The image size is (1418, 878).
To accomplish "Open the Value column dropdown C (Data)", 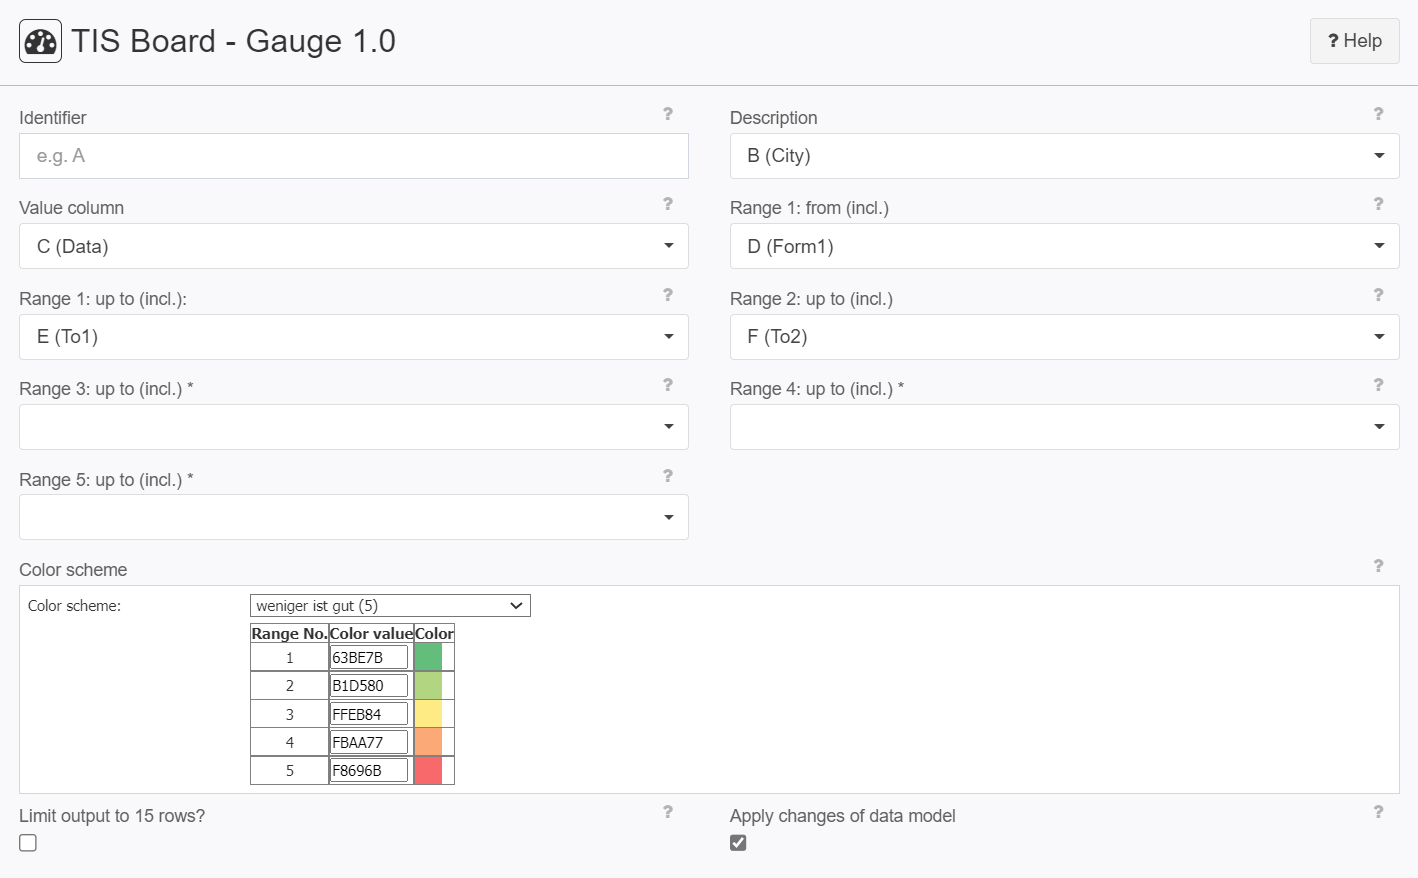I will pyautogui.click(x=354, y=246).
